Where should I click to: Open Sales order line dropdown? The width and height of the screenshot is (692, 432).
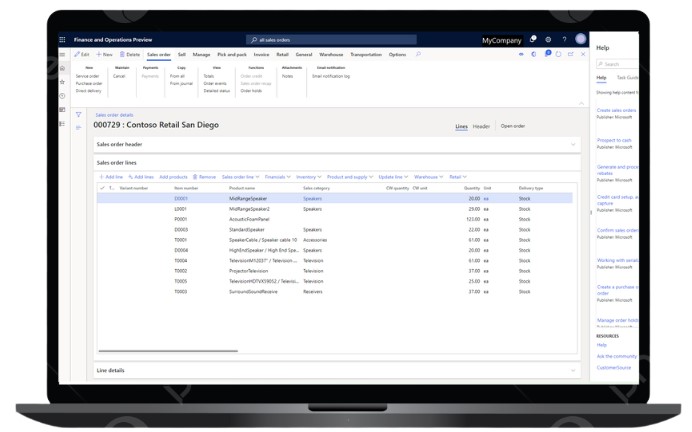(241, 177)
